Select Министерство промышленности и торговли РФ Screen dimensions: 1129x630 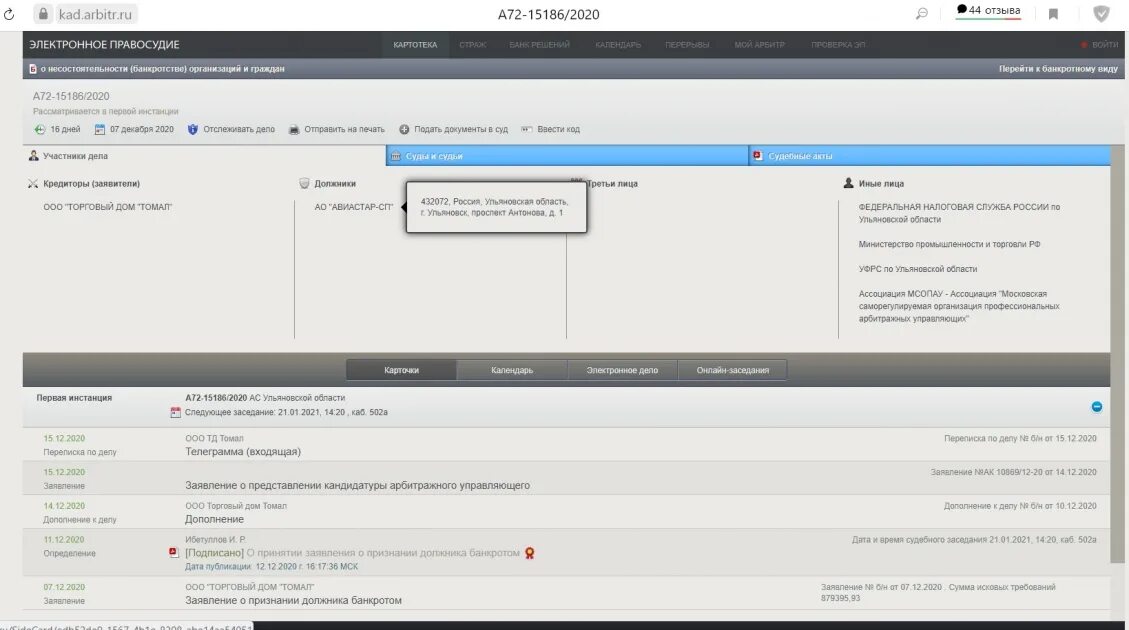(x=949, y=244)
